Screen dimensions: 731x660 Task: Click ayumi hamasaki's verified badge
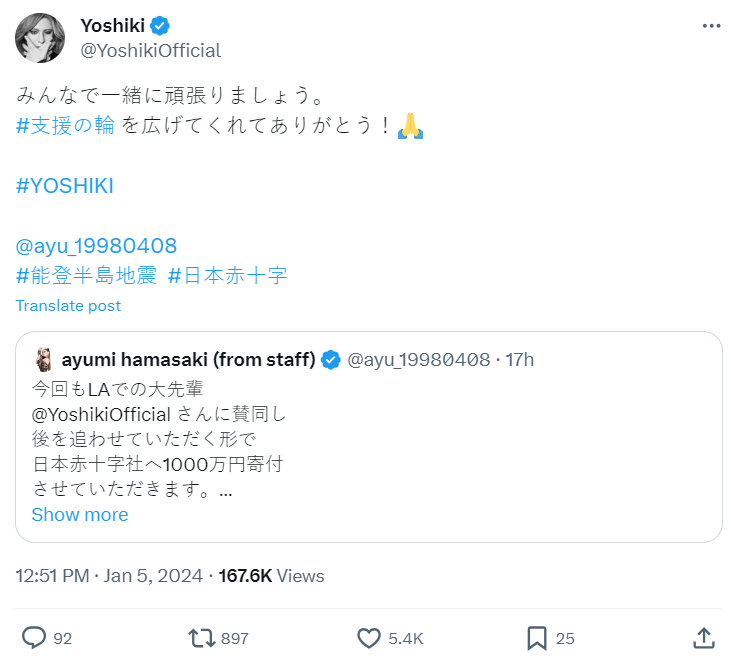pos(332,359)
